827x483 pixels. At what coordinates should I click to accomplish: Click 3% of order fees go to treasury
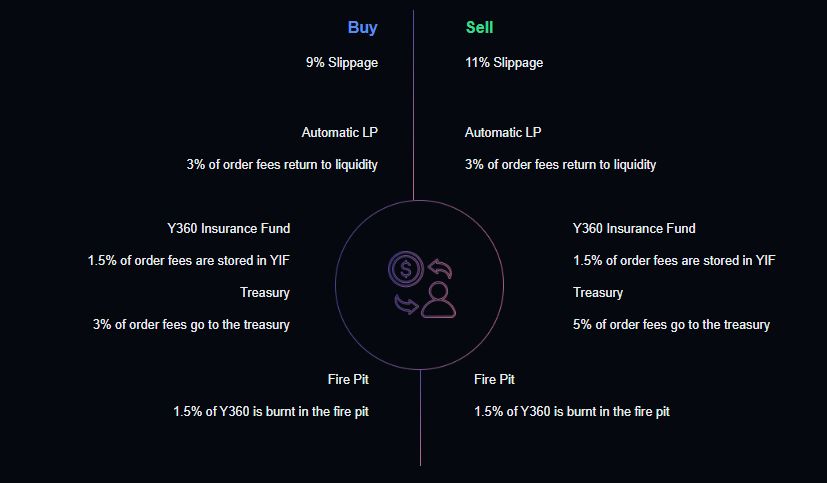(191, 325)
